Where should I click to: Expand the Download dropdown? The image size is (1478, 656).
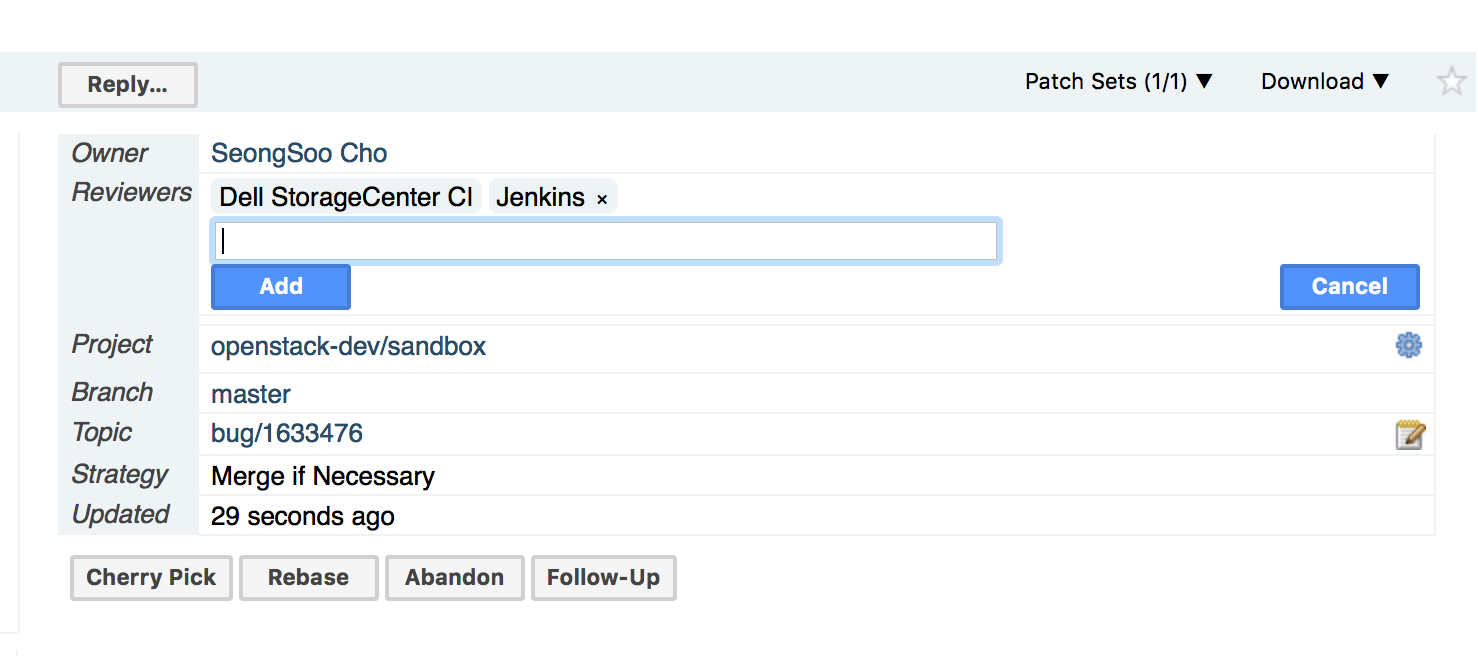[x=1325, y=82]
